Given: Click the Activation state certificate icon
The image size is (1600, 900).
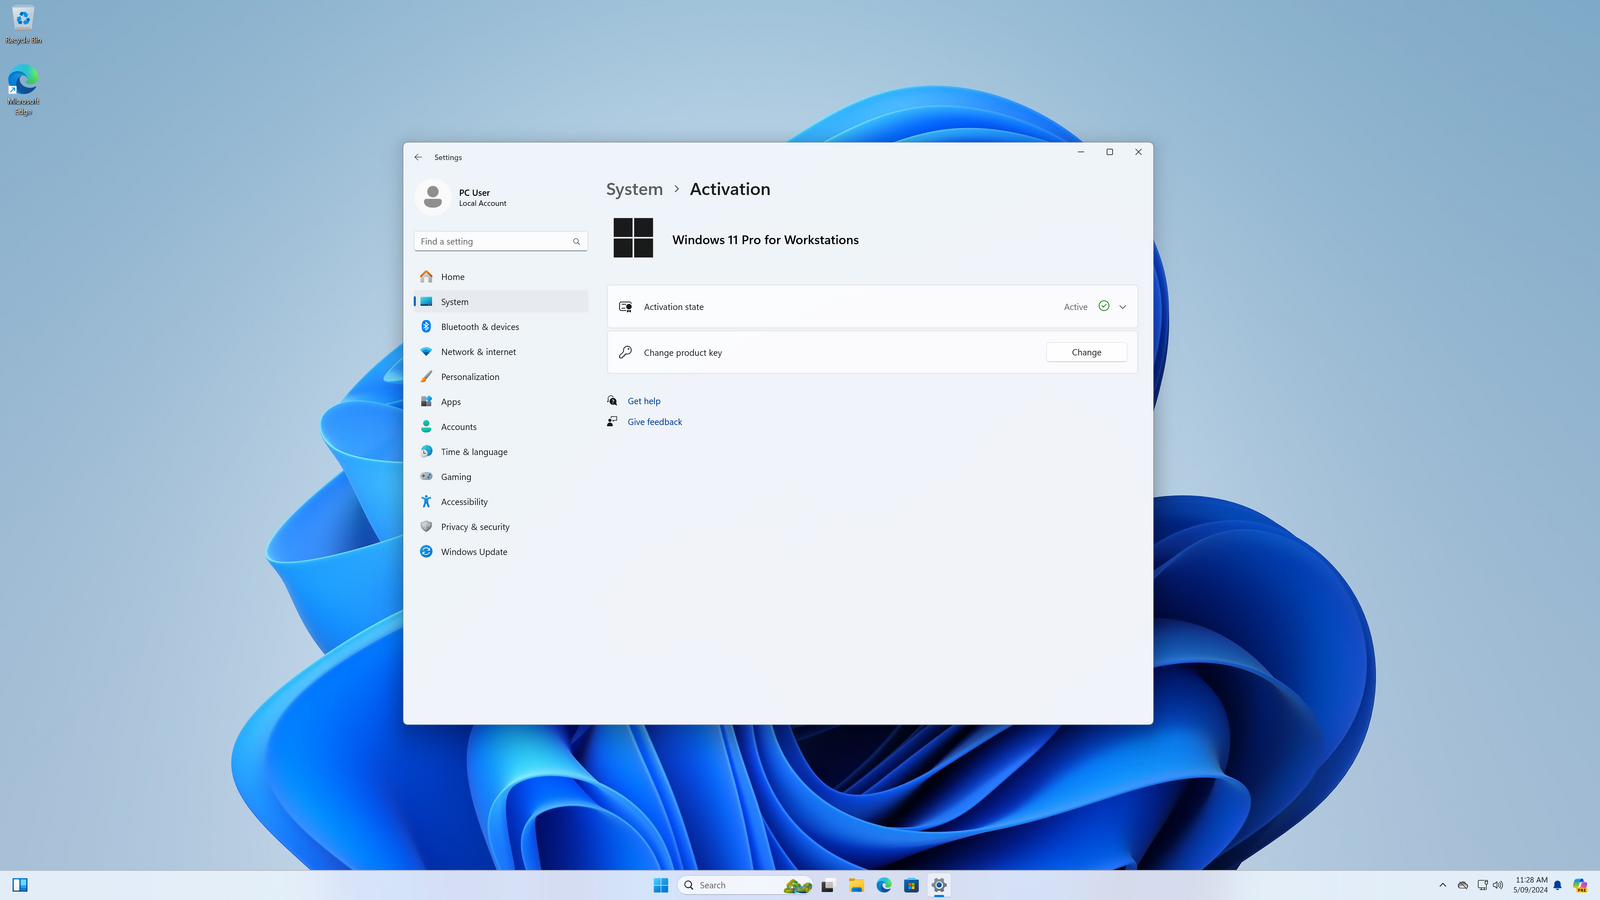Looking at the screenshot, I should click(x=625, y=307).
